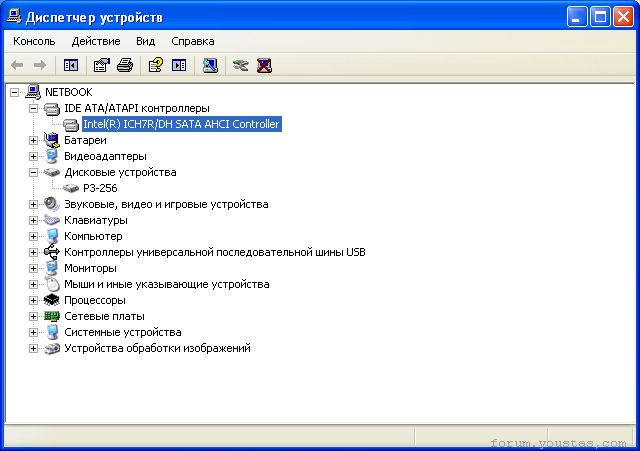Open the Консоль menu

point(34,41)
